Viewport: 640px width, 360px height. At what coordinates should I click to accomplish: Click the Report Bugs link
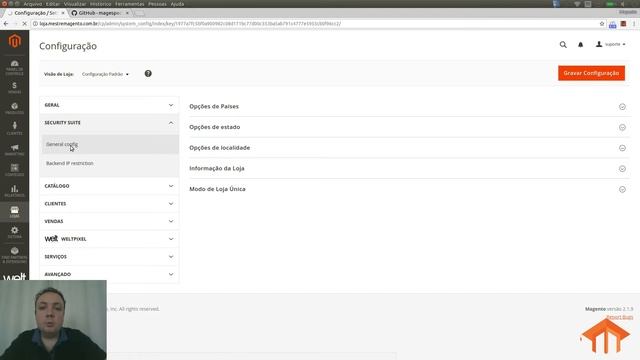tap(620, 317)
